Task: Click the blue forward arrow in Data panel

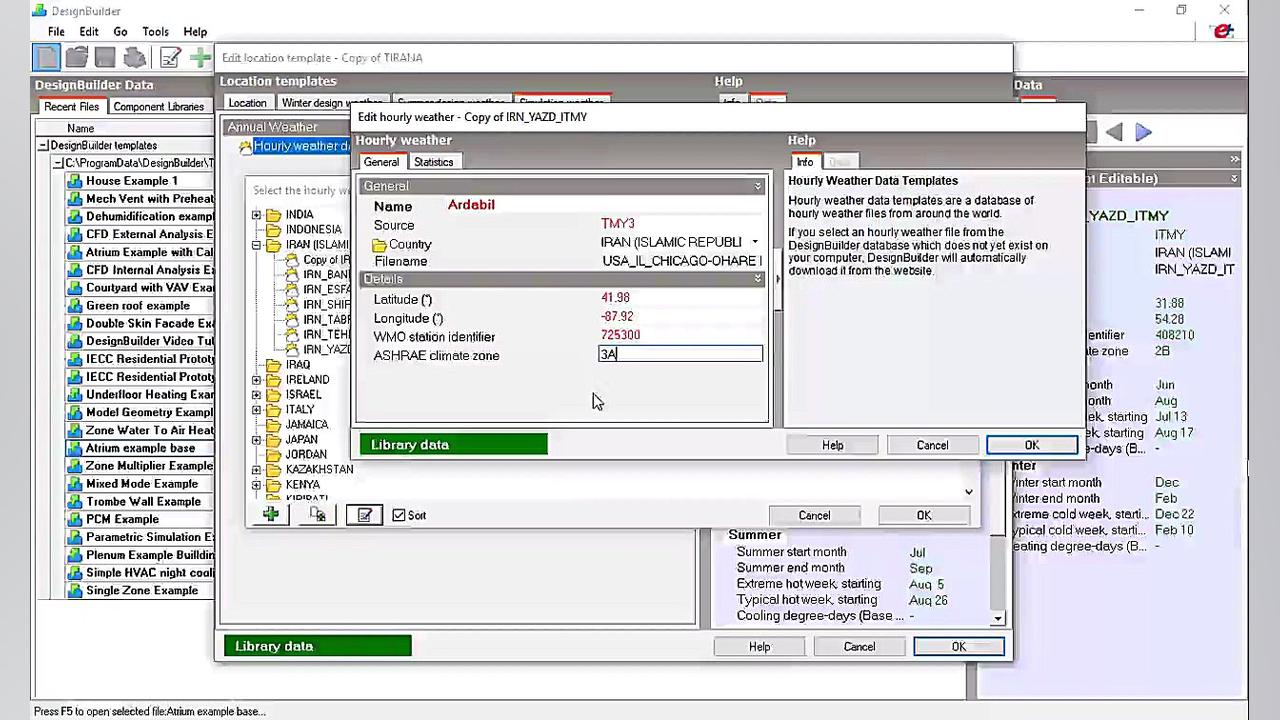Action: pyautogui.click(x=1144, y=132)
